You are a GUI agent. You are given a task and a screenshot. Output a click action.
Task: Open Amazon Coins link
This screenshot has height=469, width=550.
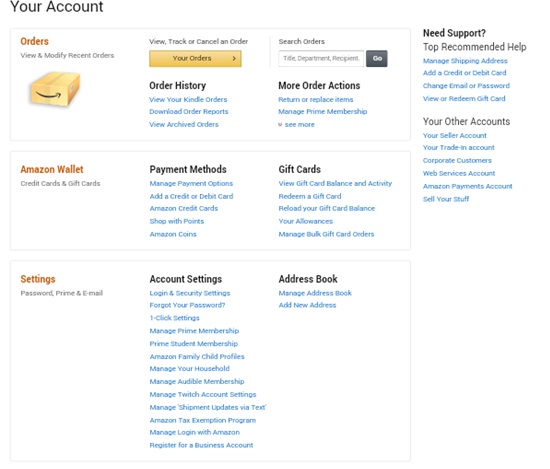click(173, 234)
